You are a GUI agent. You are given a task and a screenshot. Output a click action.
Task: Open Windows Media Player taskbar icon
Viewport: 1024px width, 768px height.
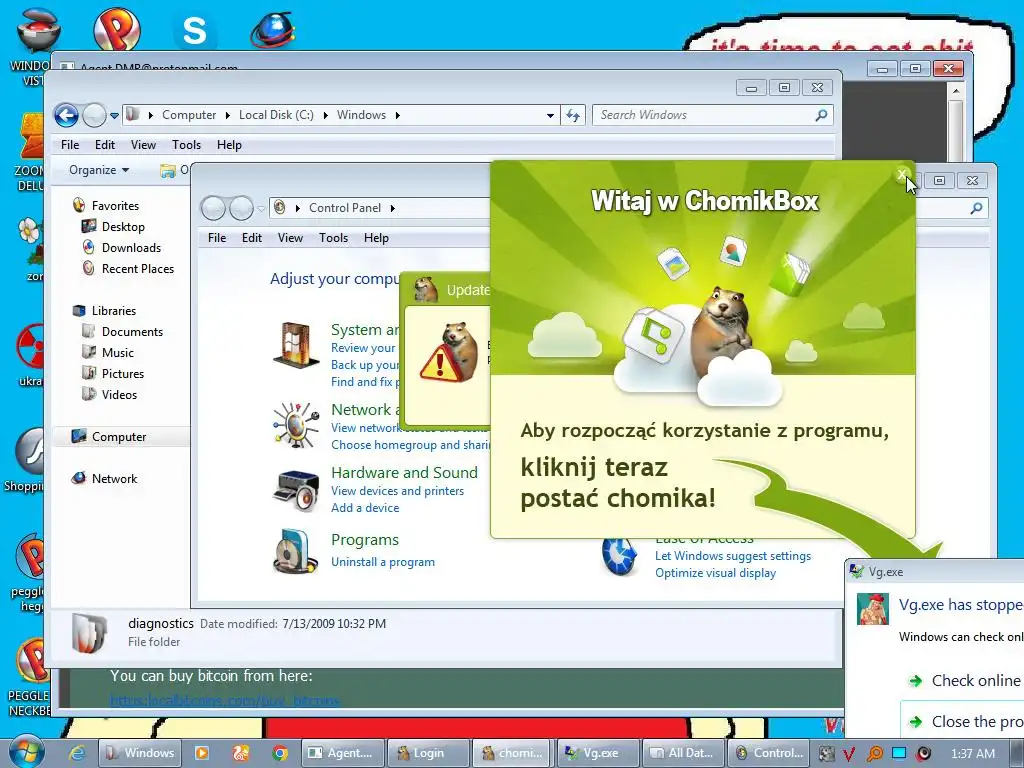click(x=202, y=753)
